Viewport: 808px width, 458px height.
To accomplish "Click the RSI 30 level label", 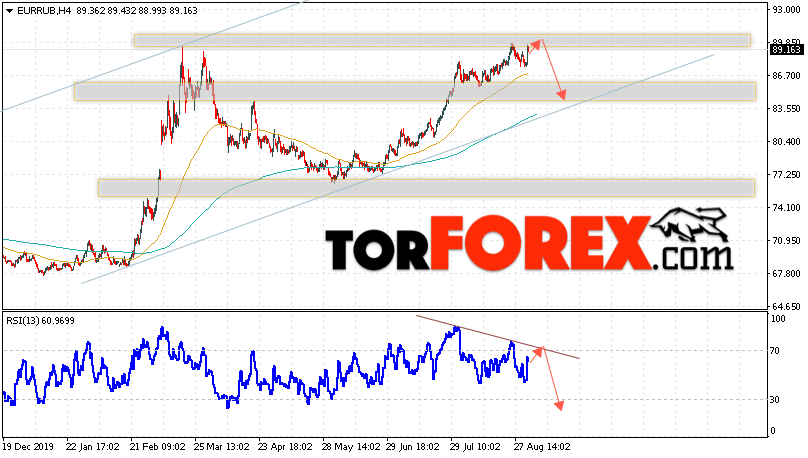I will click(x=775, y=400).
